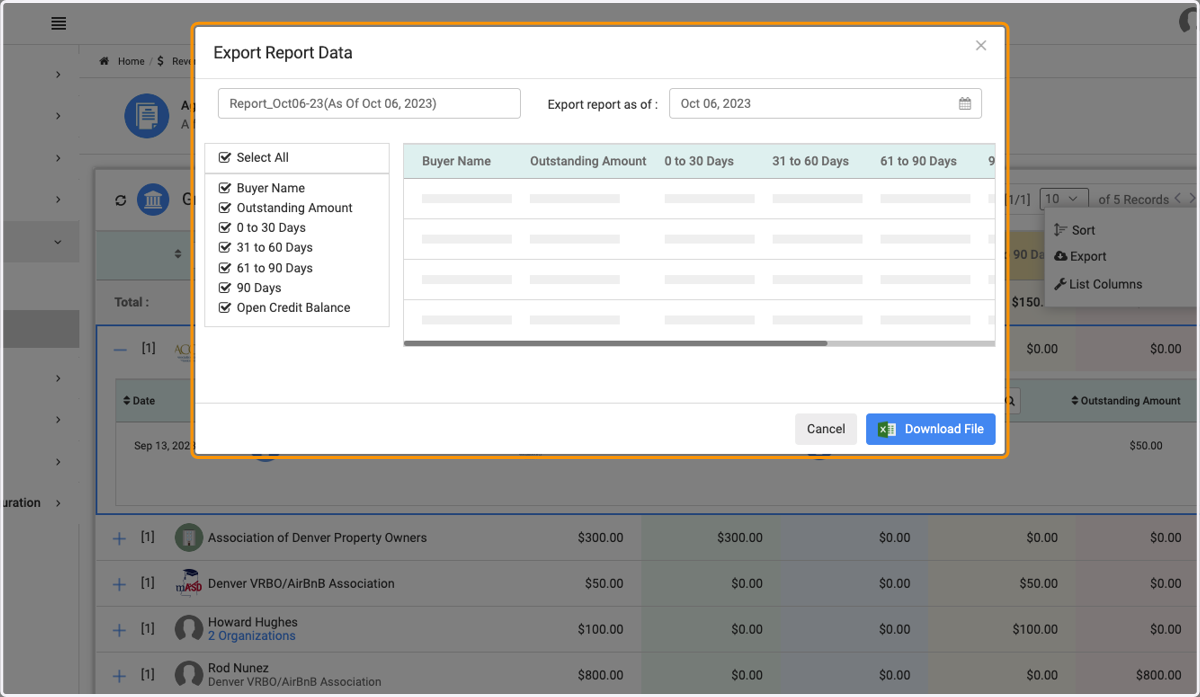This screenshot has height=697, width=1200.
Task: Expand the Association of Denver Property Owners row
Action: (119, 539)
